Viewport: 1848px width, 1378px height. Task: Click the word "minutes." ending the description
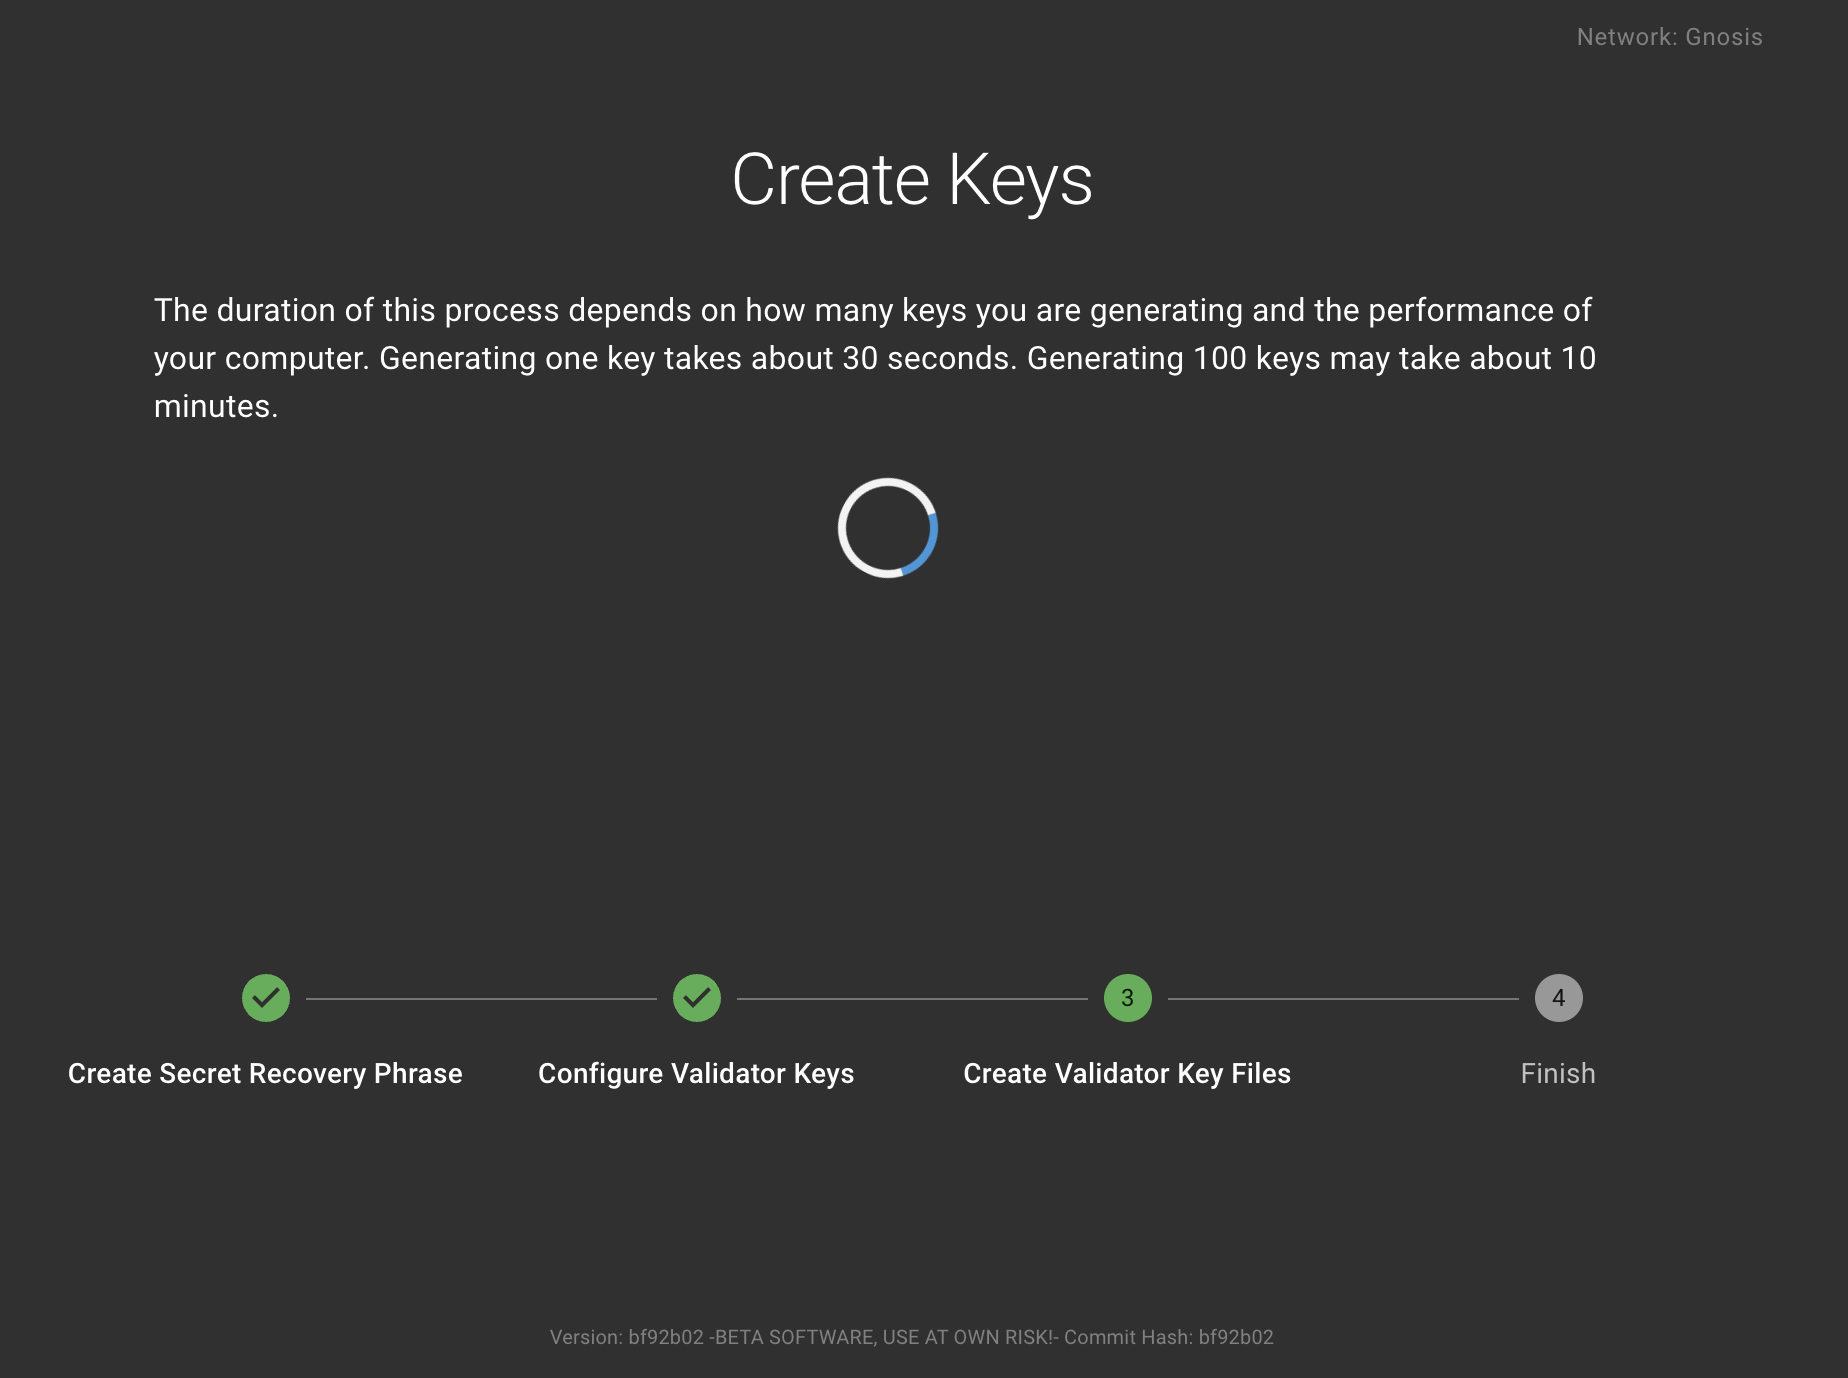216,406
